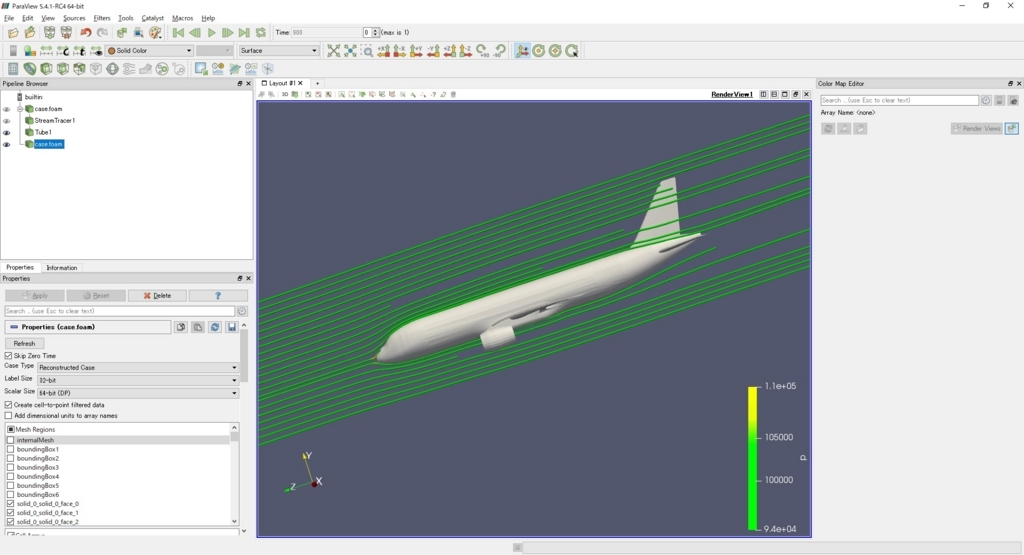Select Tube1 in pipeline browser
The width and height of the screenshot is (1024, 555).
43,133
